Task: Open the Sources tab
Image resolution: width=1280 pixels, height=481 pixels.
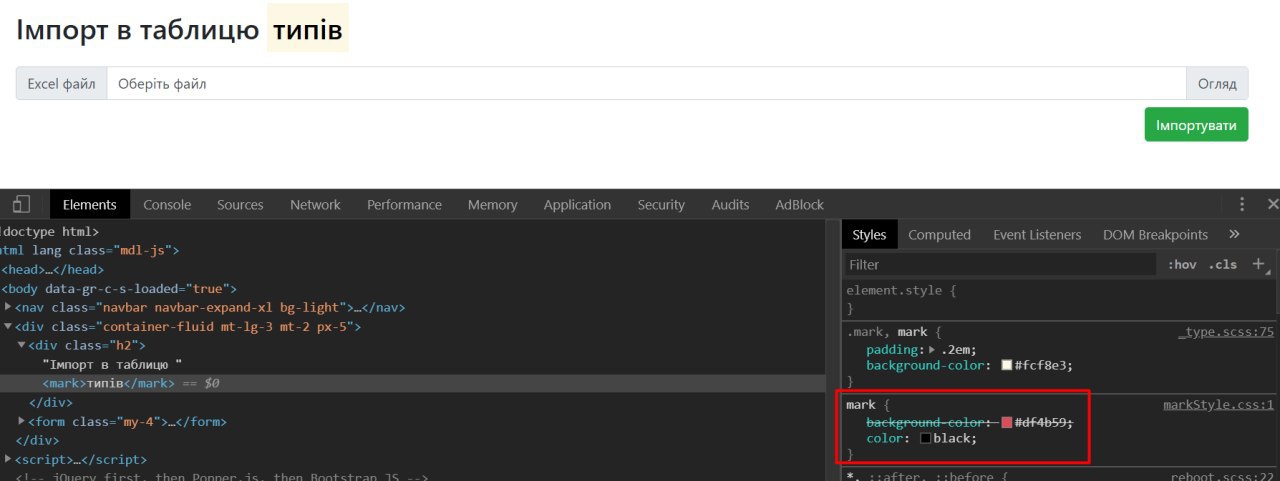Action: pyautogui.click(x=240, y=204)
